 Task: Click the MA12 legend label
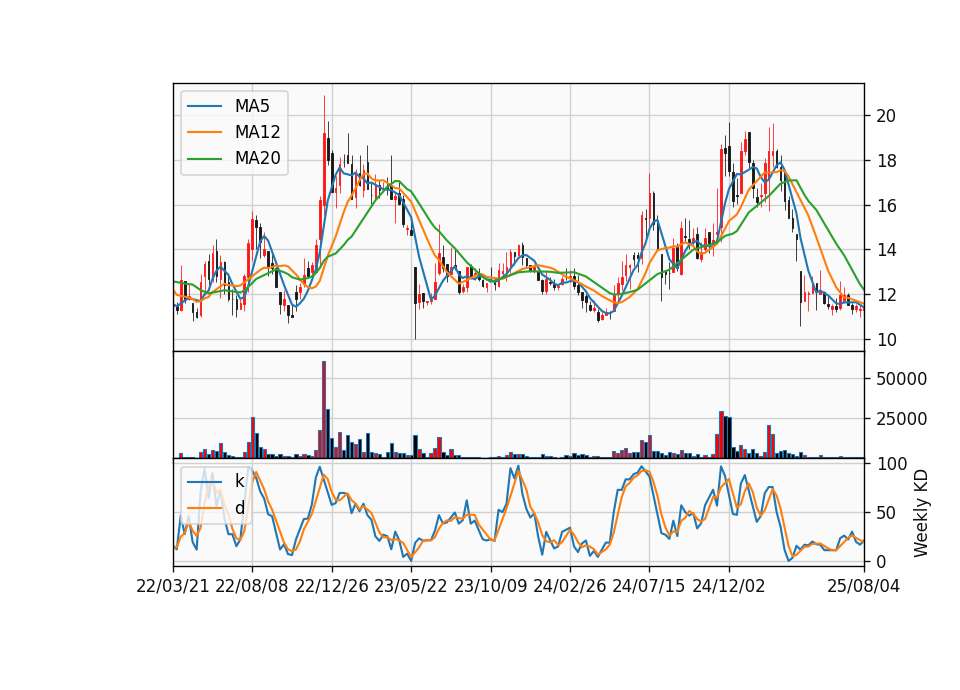coord(257,132)
